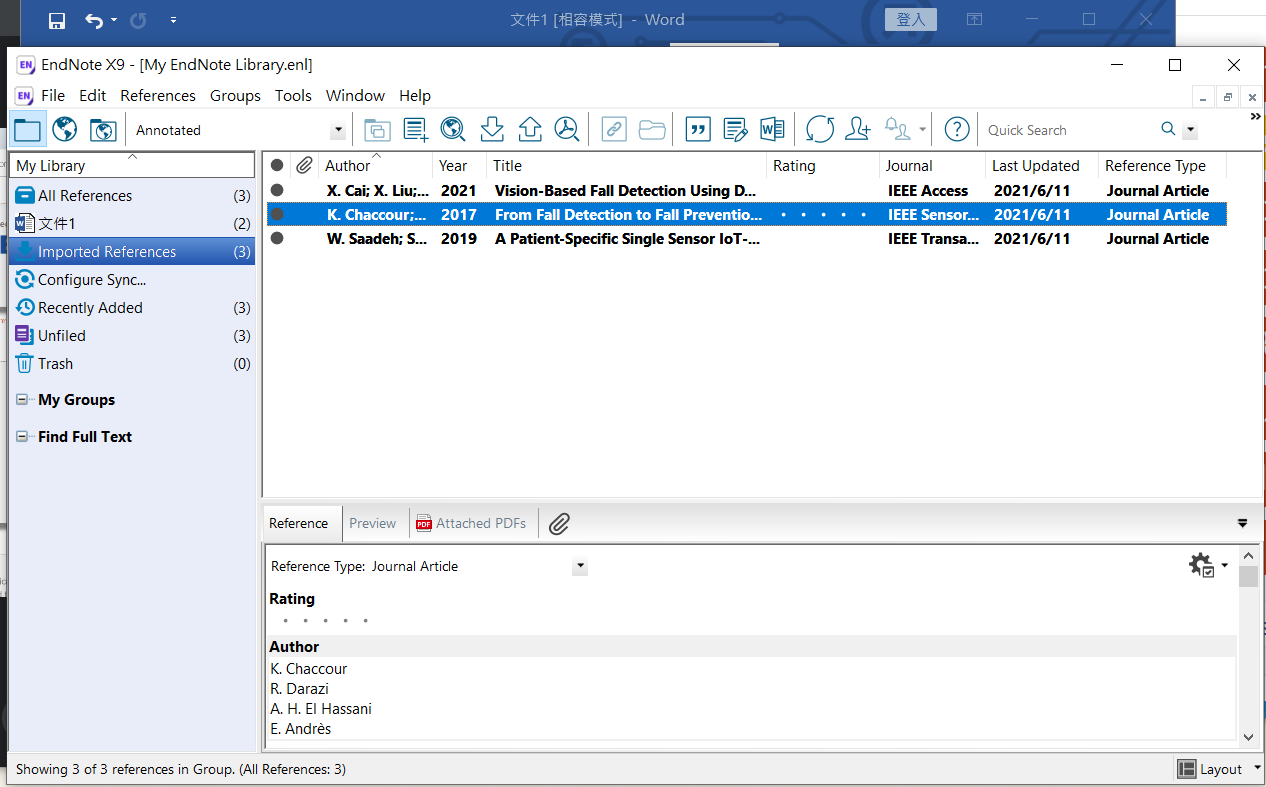Switch to Integrated Library & Online Search mode
The width and height of the screenshot is (1266, 787).
(102, 129)
